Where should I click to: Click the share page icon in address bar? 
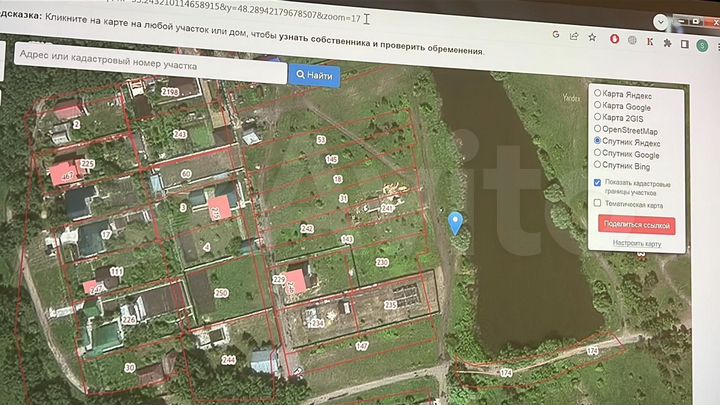point(573,36)
